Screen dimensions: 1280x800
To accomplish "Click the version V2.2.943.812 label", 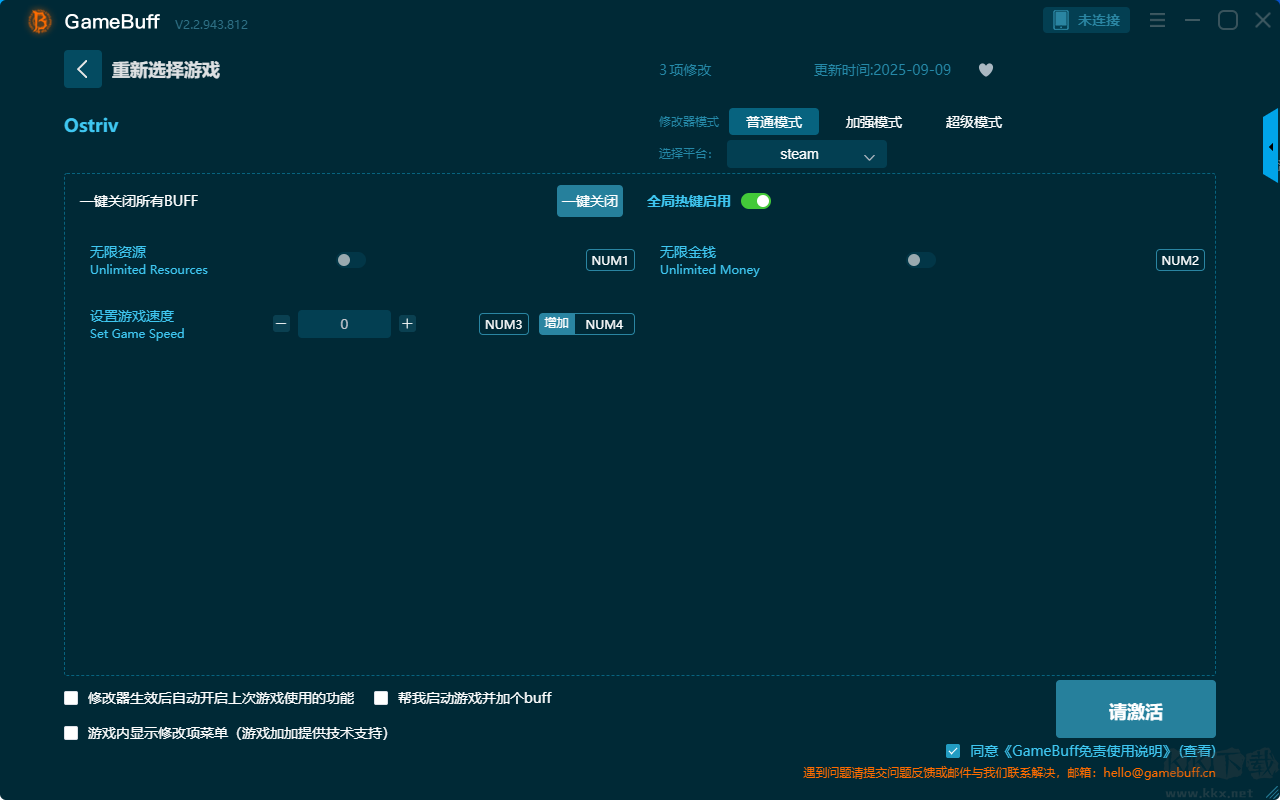I will pos(211,24).
